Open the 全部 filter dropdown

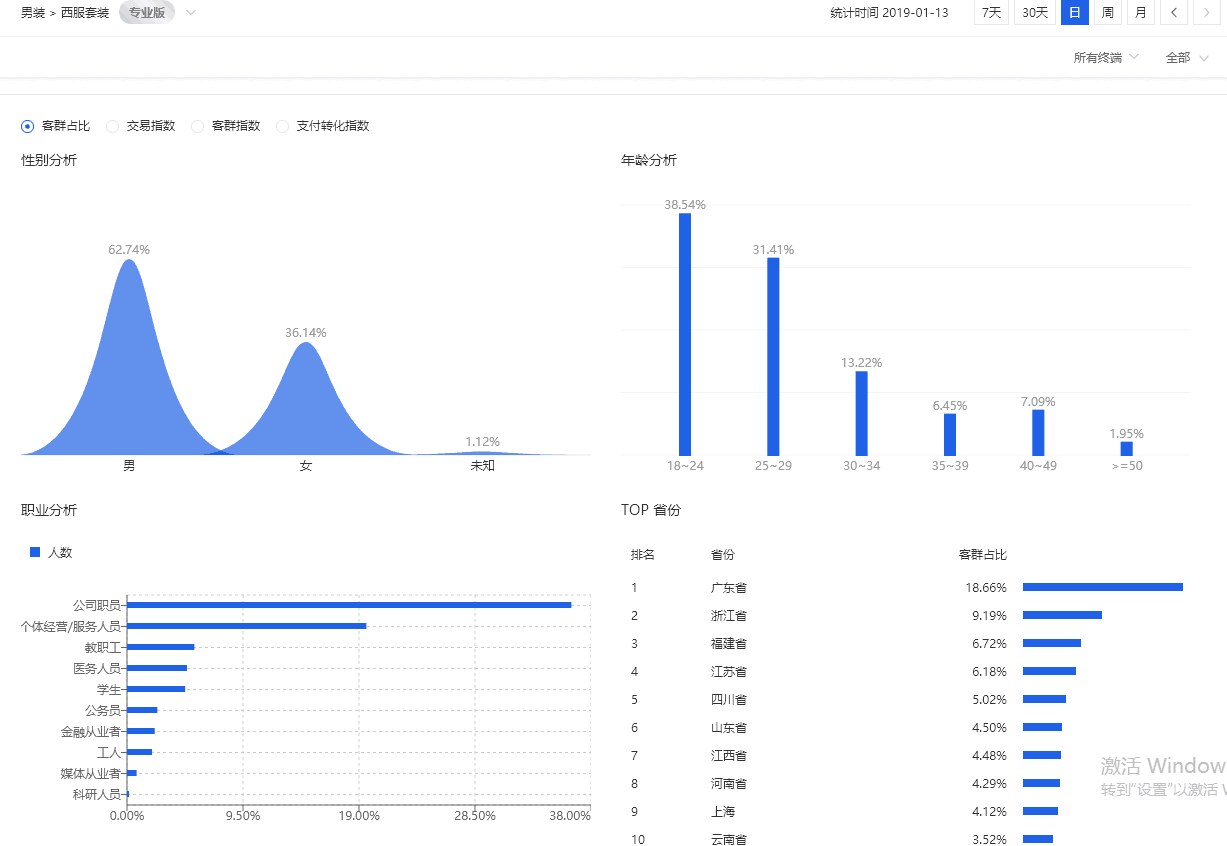coord(1186,58)
